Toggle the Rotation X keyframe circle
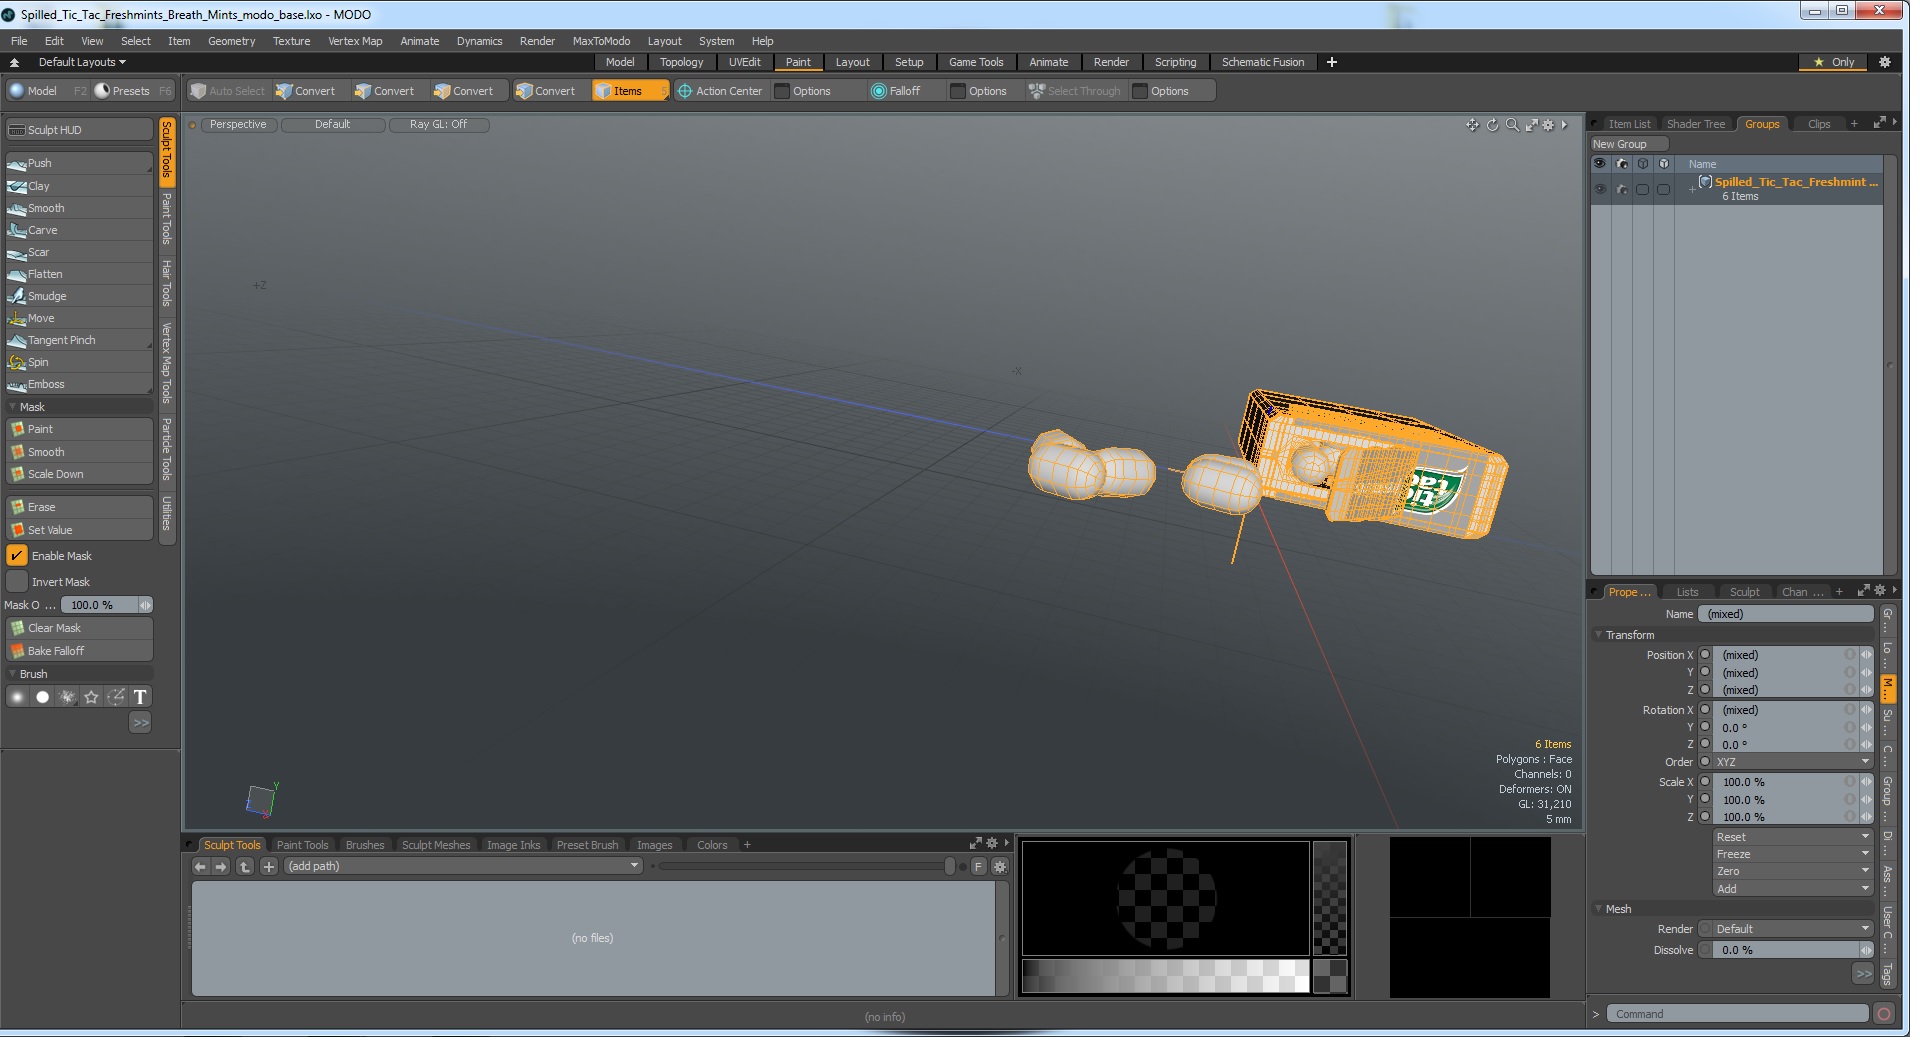Image resolution: width=1920 pixels, height=1040 pixels. (x=1705, y=710)
